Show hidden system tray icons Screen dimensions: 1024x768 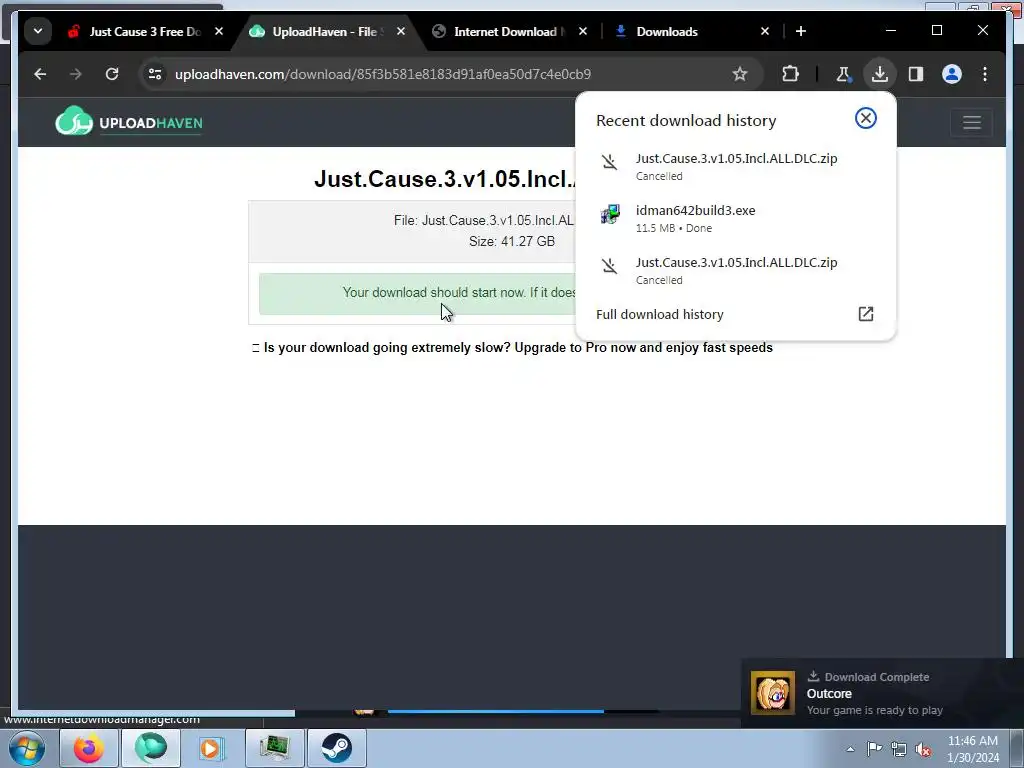[x=850, y=749]
